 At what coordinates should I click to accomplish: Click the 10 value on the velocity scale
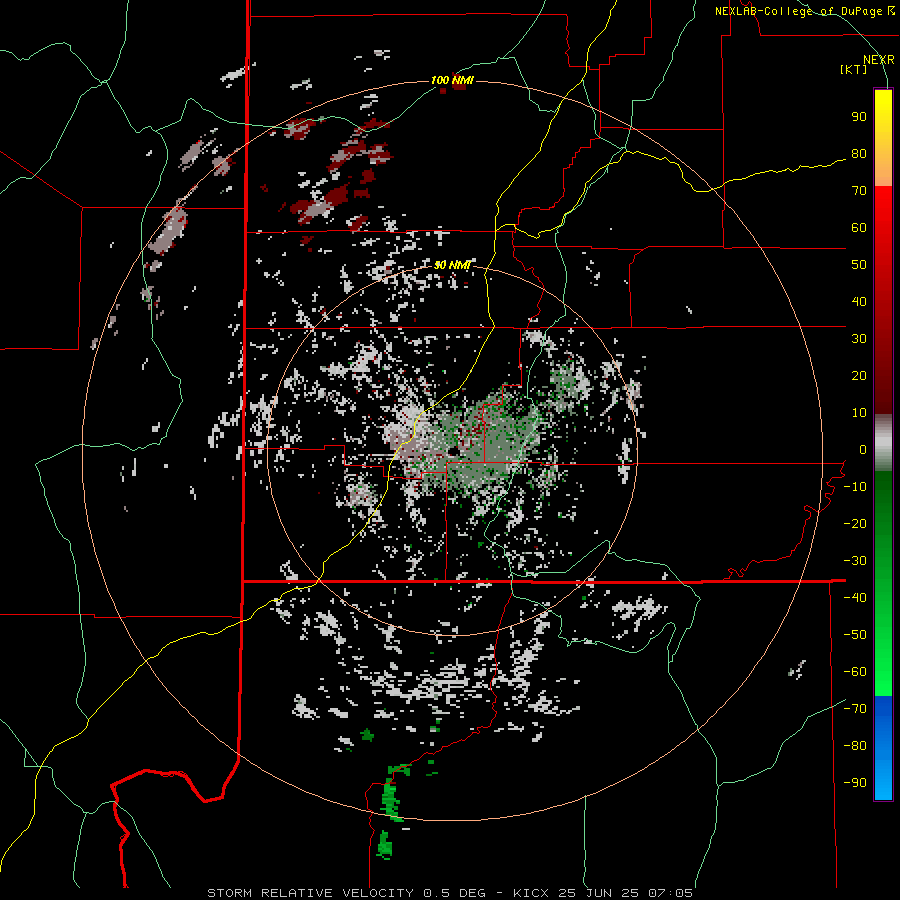pyautogui.click(x=859, y=413)
